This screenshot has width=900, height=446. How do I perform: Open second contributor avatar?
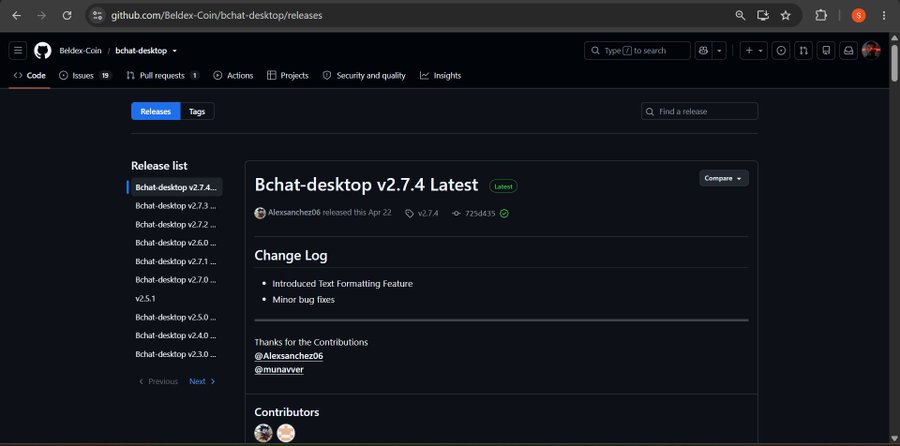[286, 433]
